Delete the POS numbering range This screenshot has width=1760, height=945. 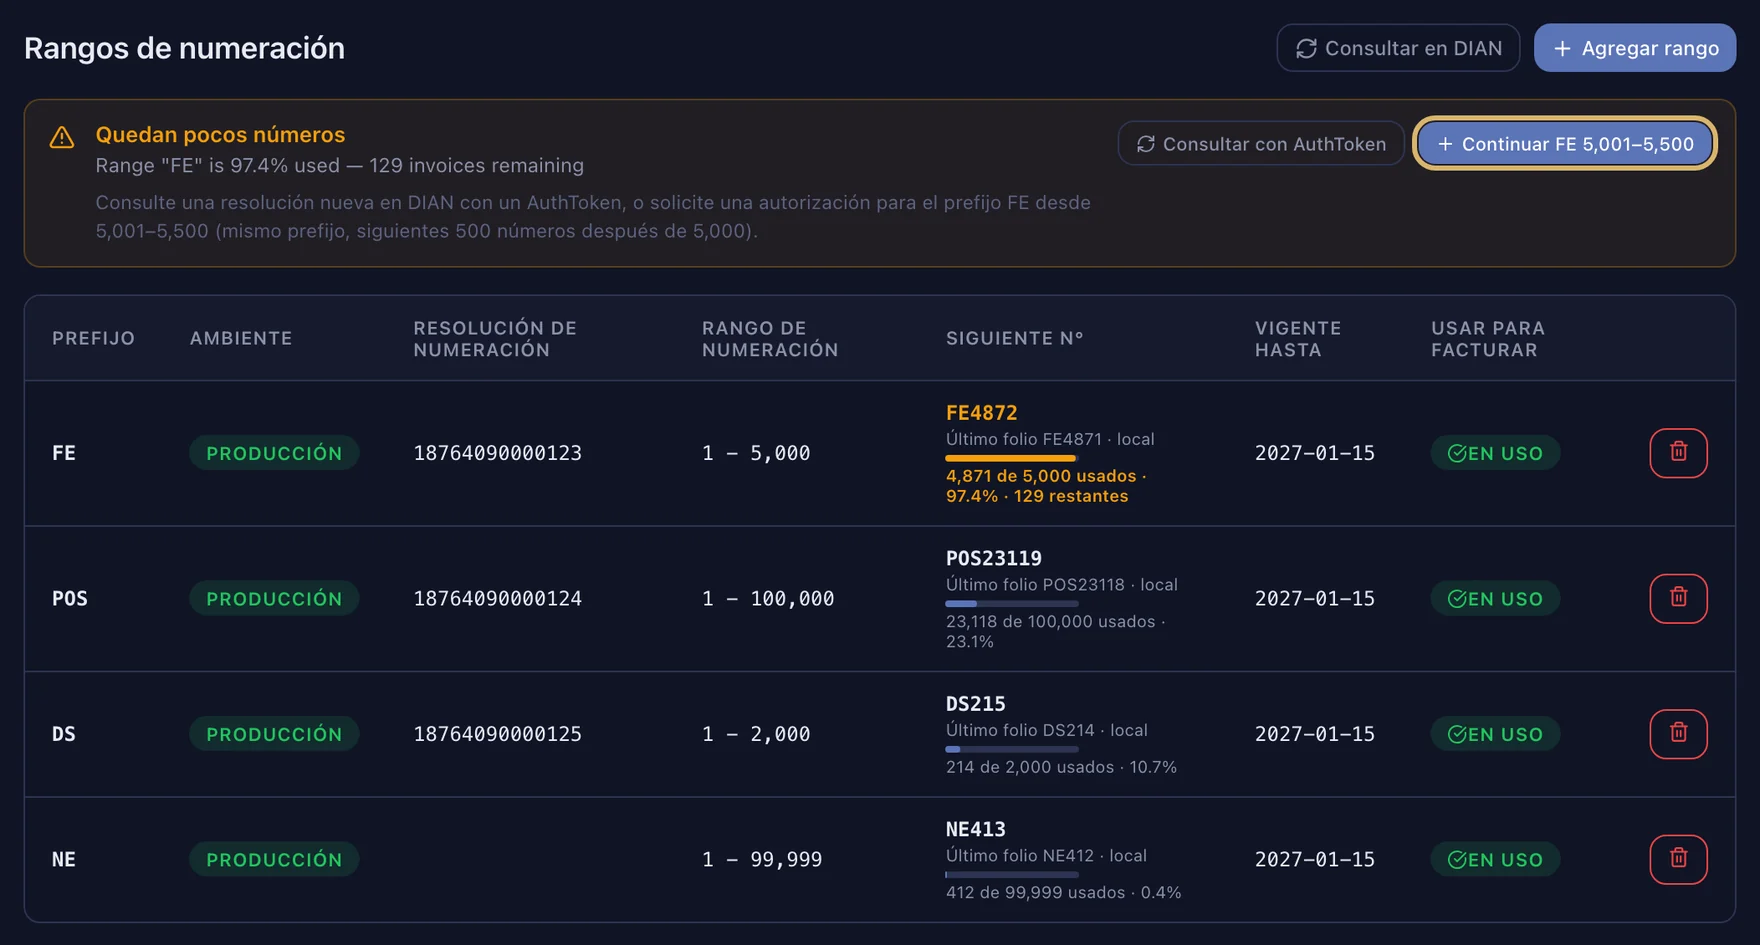tap(1678, 598)
